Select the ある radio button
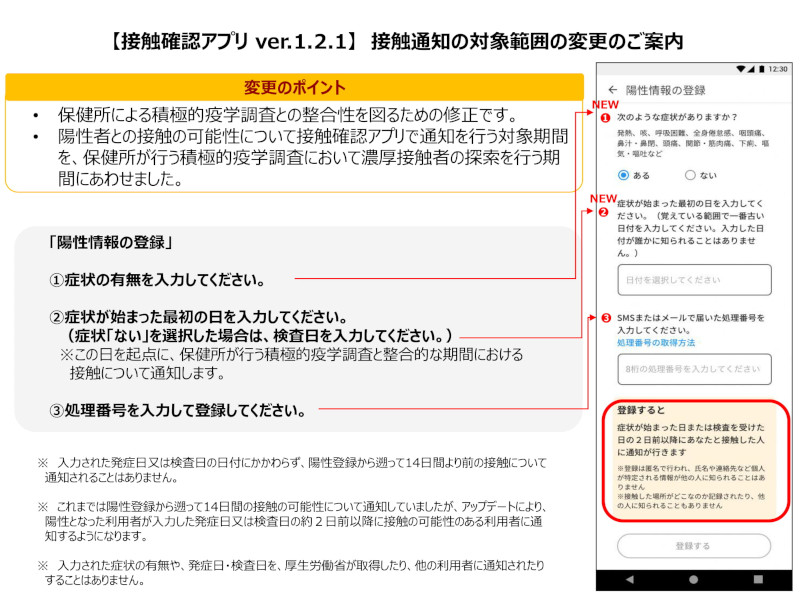Image resolution: width=800 pixels, height=600 pixels. [624, 174]
